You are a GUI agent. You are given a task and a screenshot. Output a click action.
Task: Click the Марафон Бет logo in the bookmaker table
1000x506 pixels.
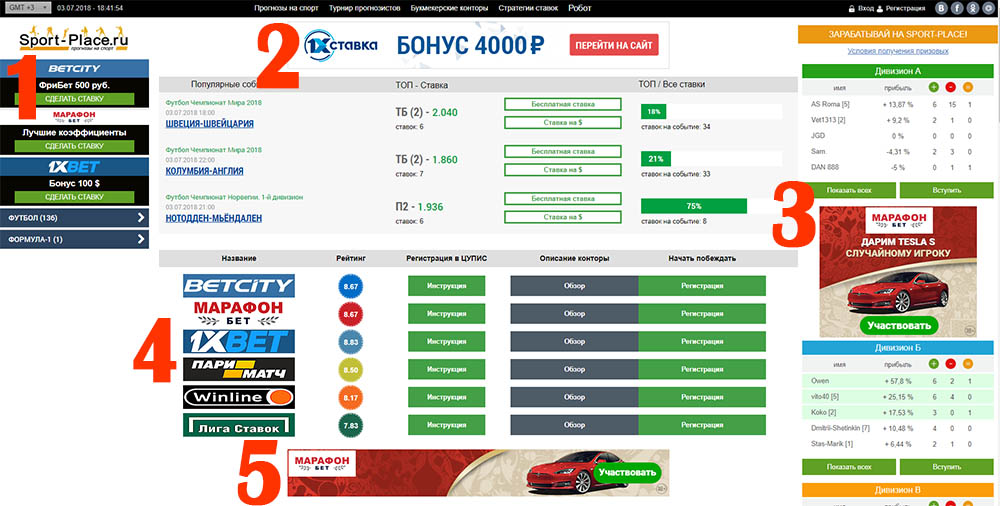pyautogui.click(x=239, y=313)
